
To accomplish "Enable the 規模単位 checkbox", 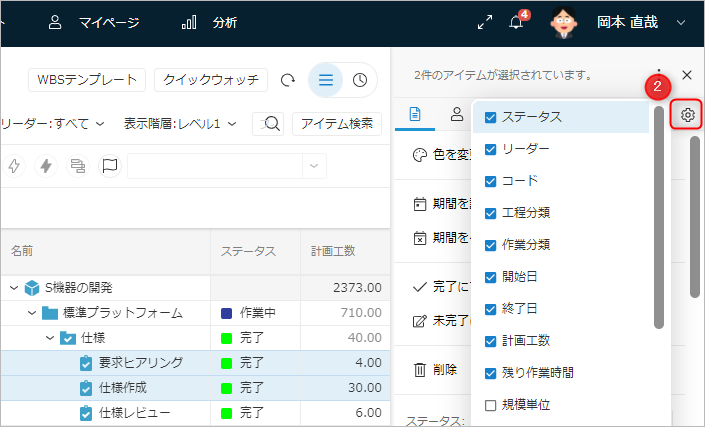I will click(490, 405).
